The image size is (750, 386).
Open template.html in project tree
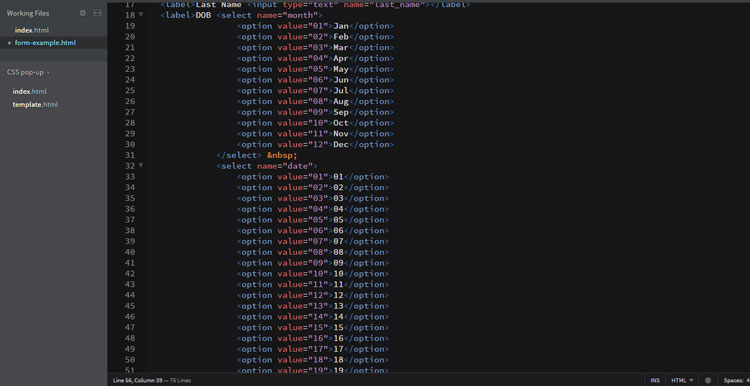[x=35, y=104]
